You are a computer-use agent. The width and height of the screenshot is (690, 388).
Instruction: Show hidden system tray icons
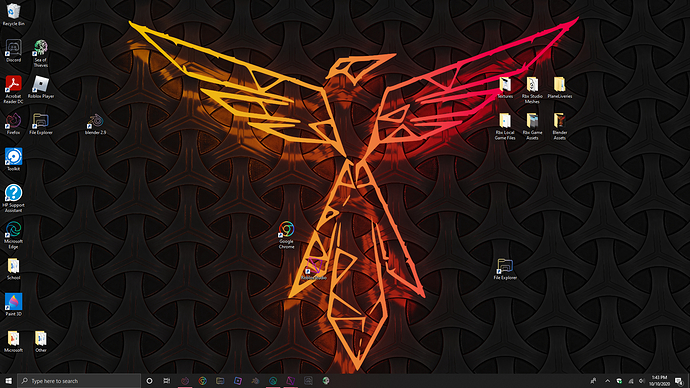point(607,381)
